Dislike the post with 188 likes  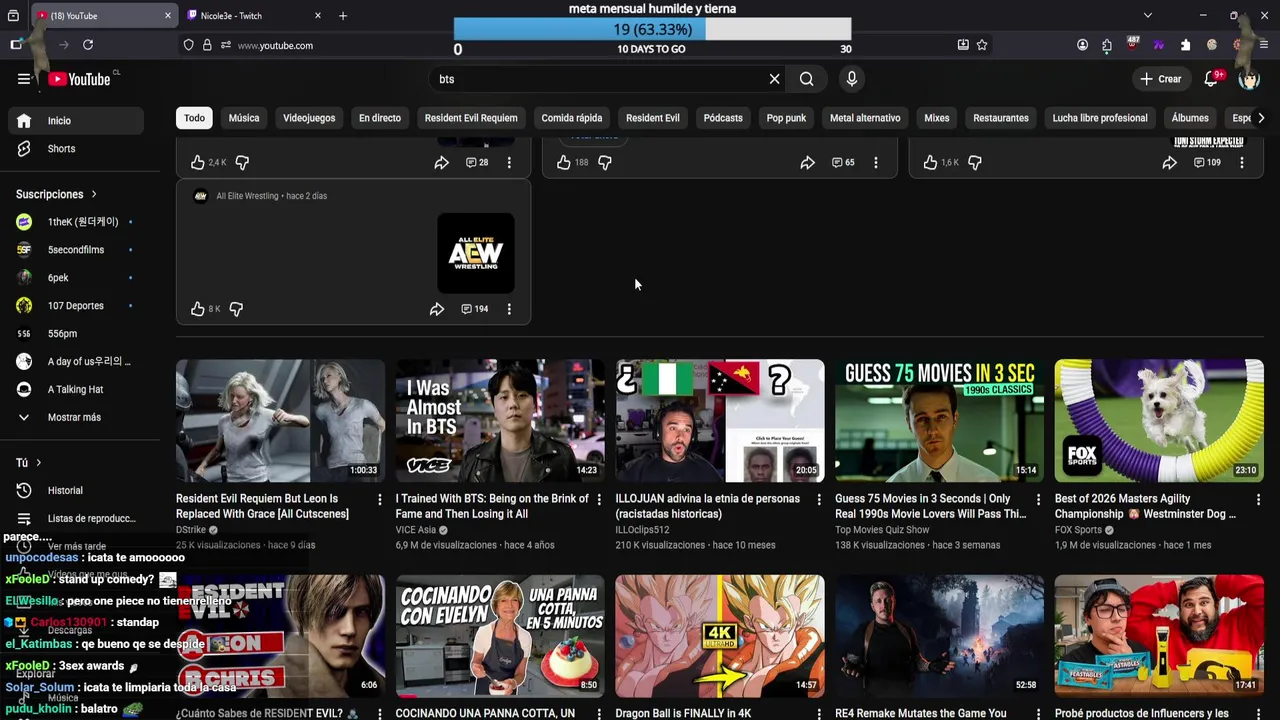point(605,162)
